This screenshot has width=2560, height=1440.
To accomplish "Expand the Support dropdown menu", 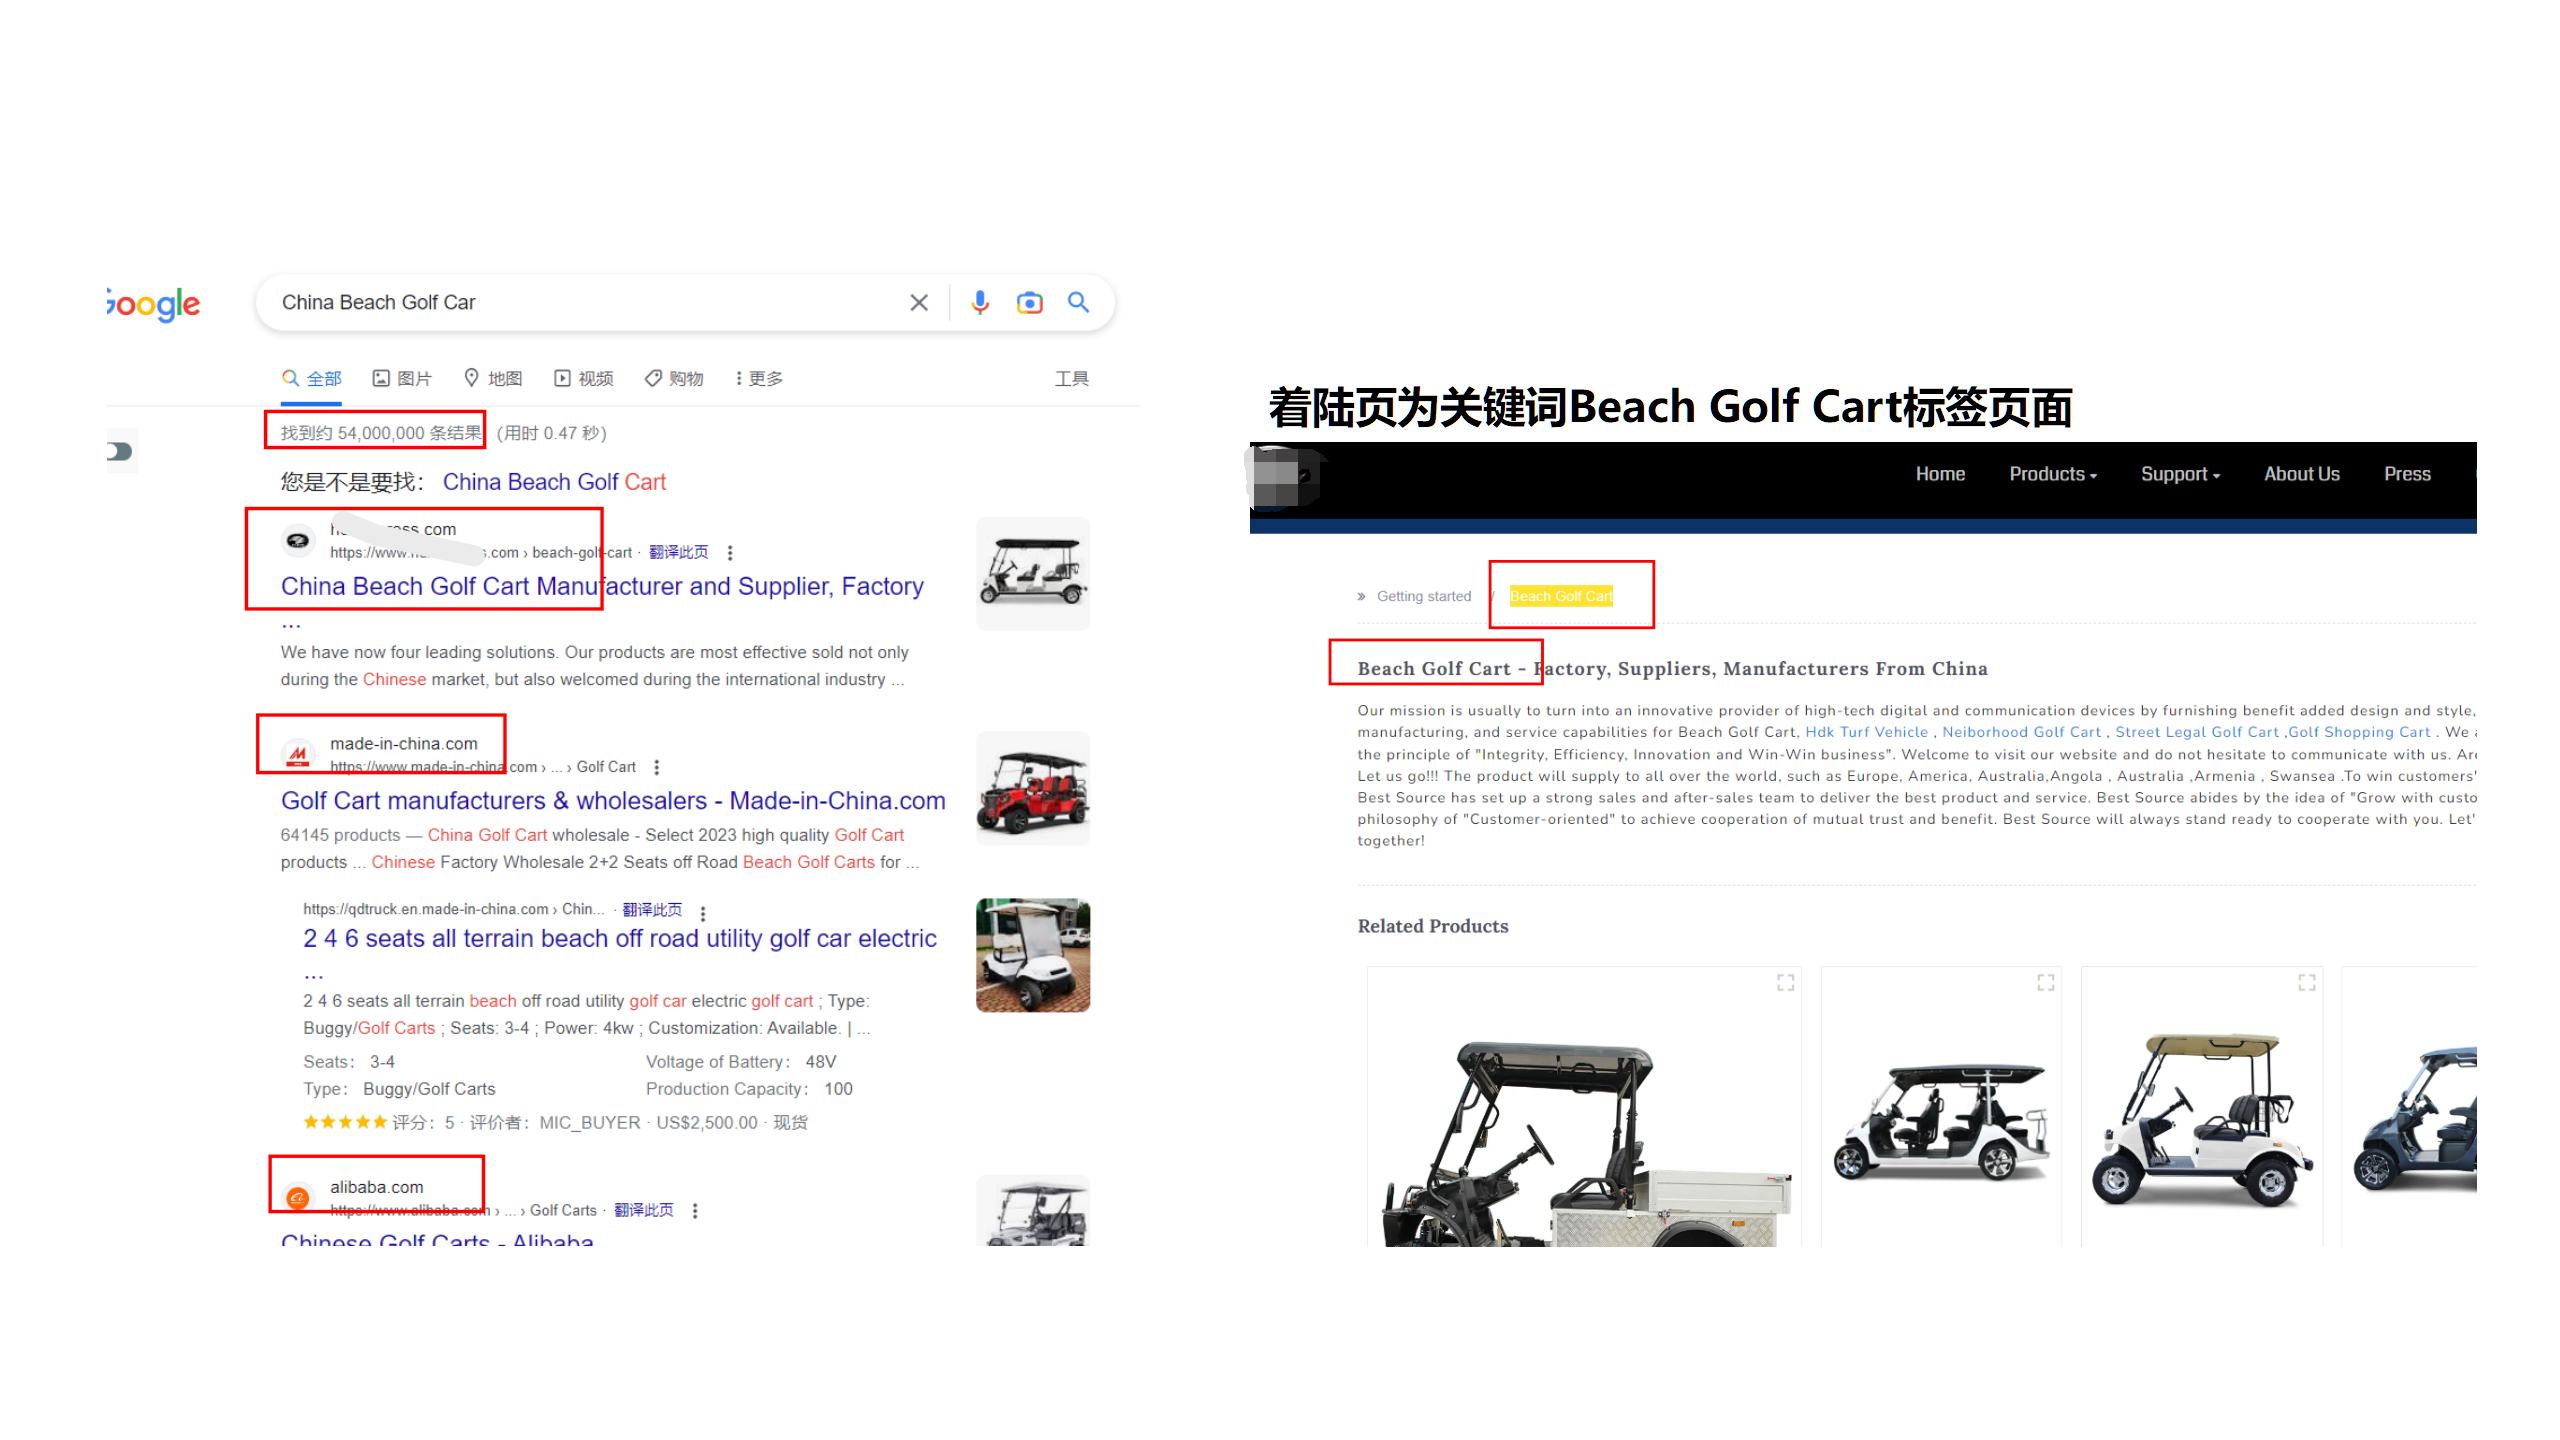I will [x=2179, y=474].
